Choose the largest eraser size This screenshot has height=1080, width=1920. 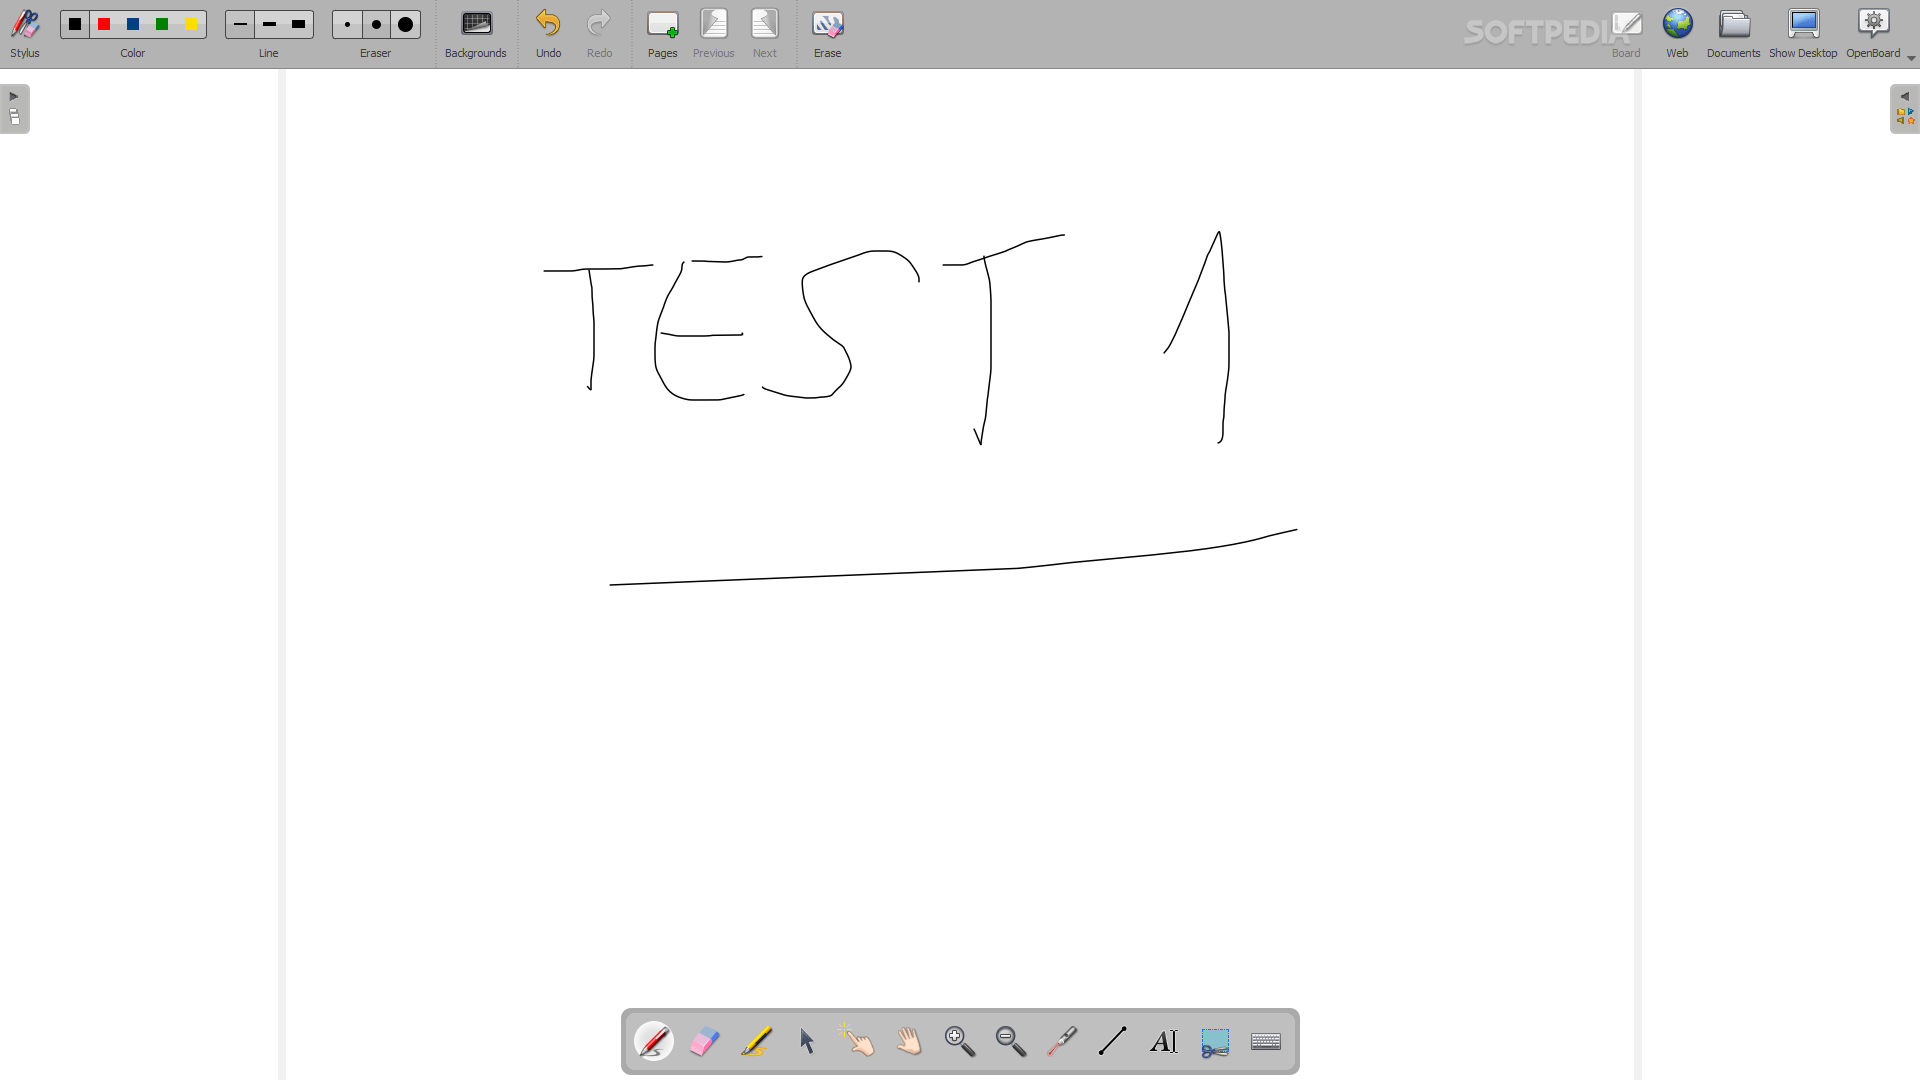pyautogui.click(x=405, y=24)
